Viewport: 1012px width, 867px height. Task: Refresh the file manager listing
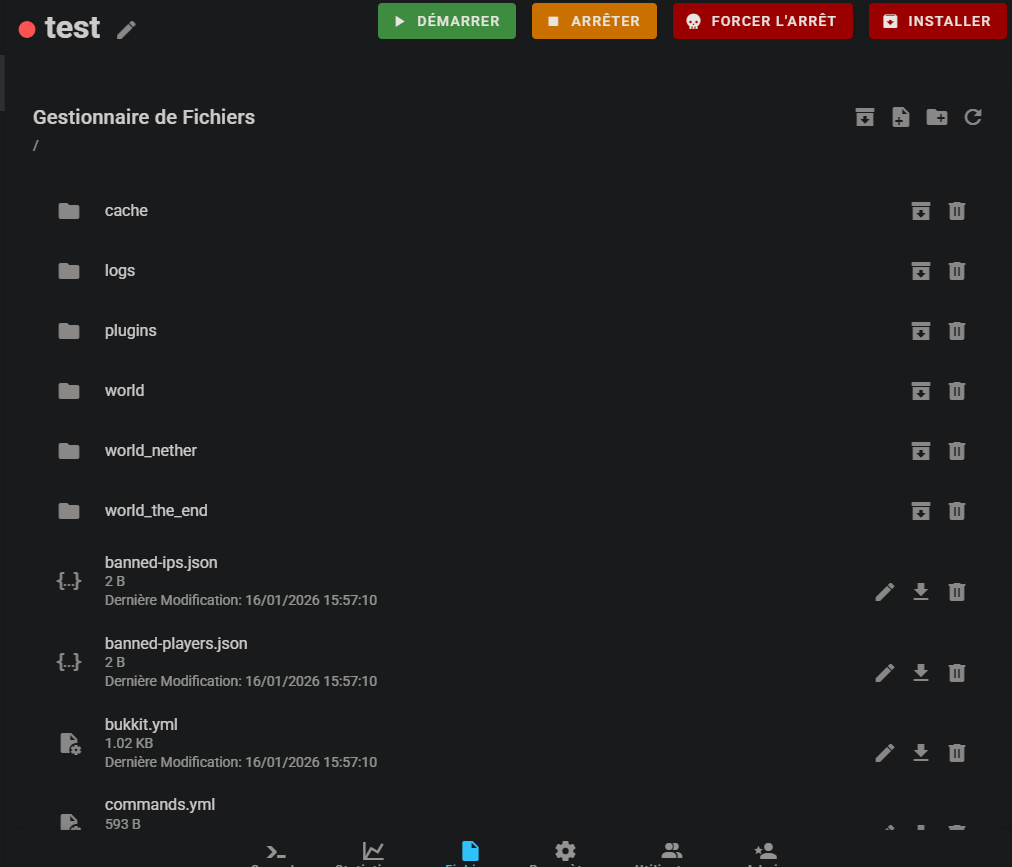coord(973,117)
